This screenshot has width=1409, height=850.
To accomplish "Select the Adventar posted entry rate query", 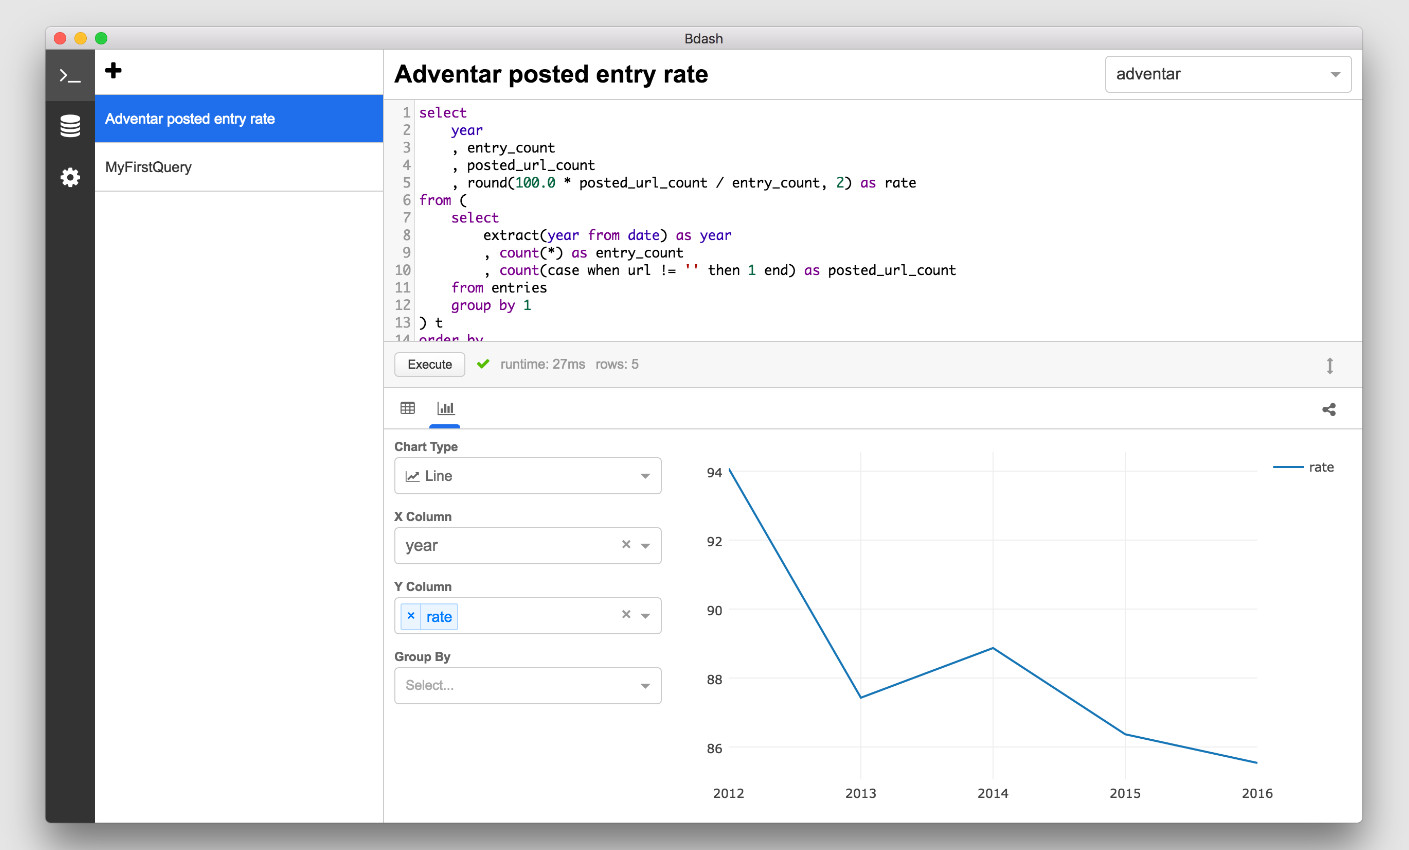I will tap(239, 119).
